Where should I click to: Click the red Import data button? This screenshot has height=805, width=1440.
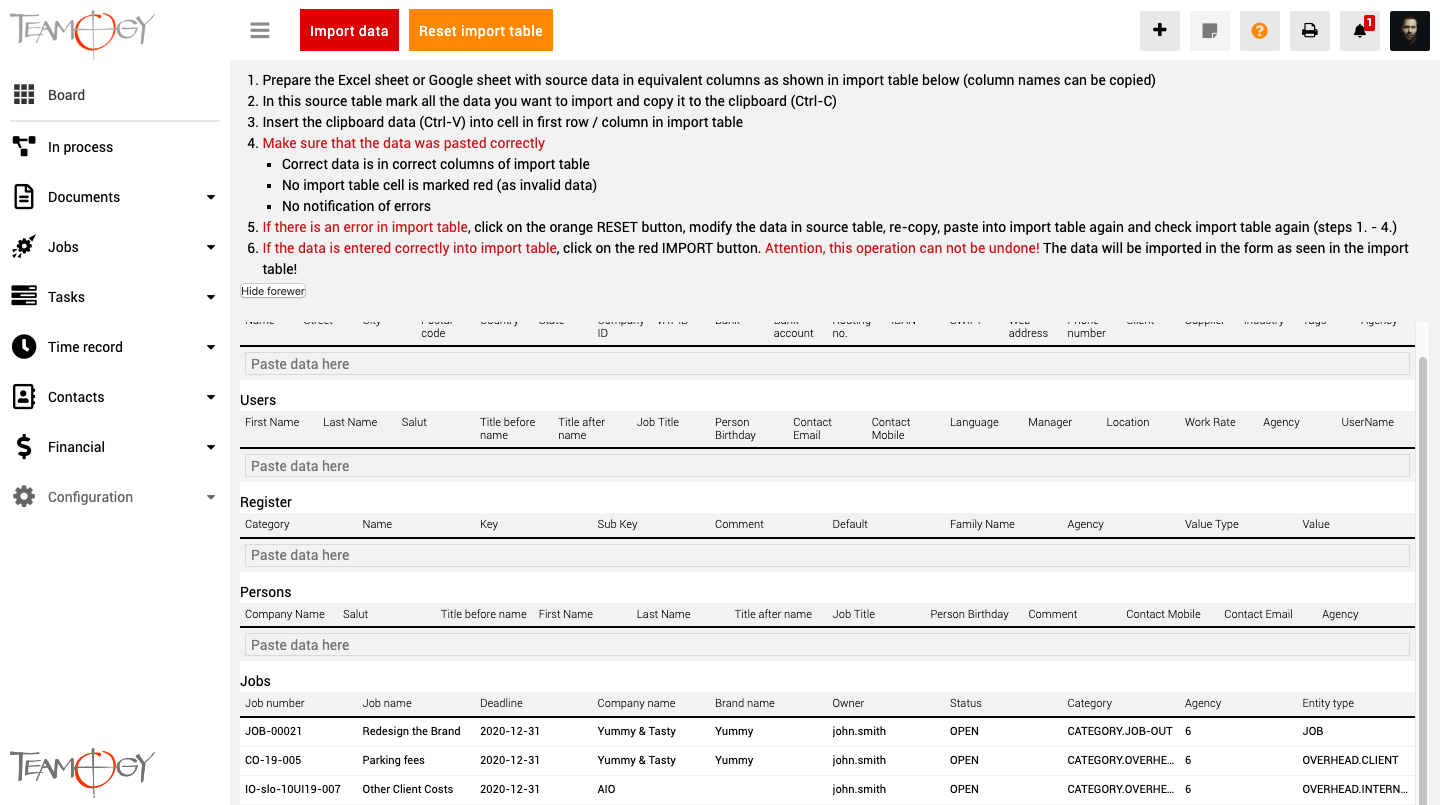pos(349,30)
